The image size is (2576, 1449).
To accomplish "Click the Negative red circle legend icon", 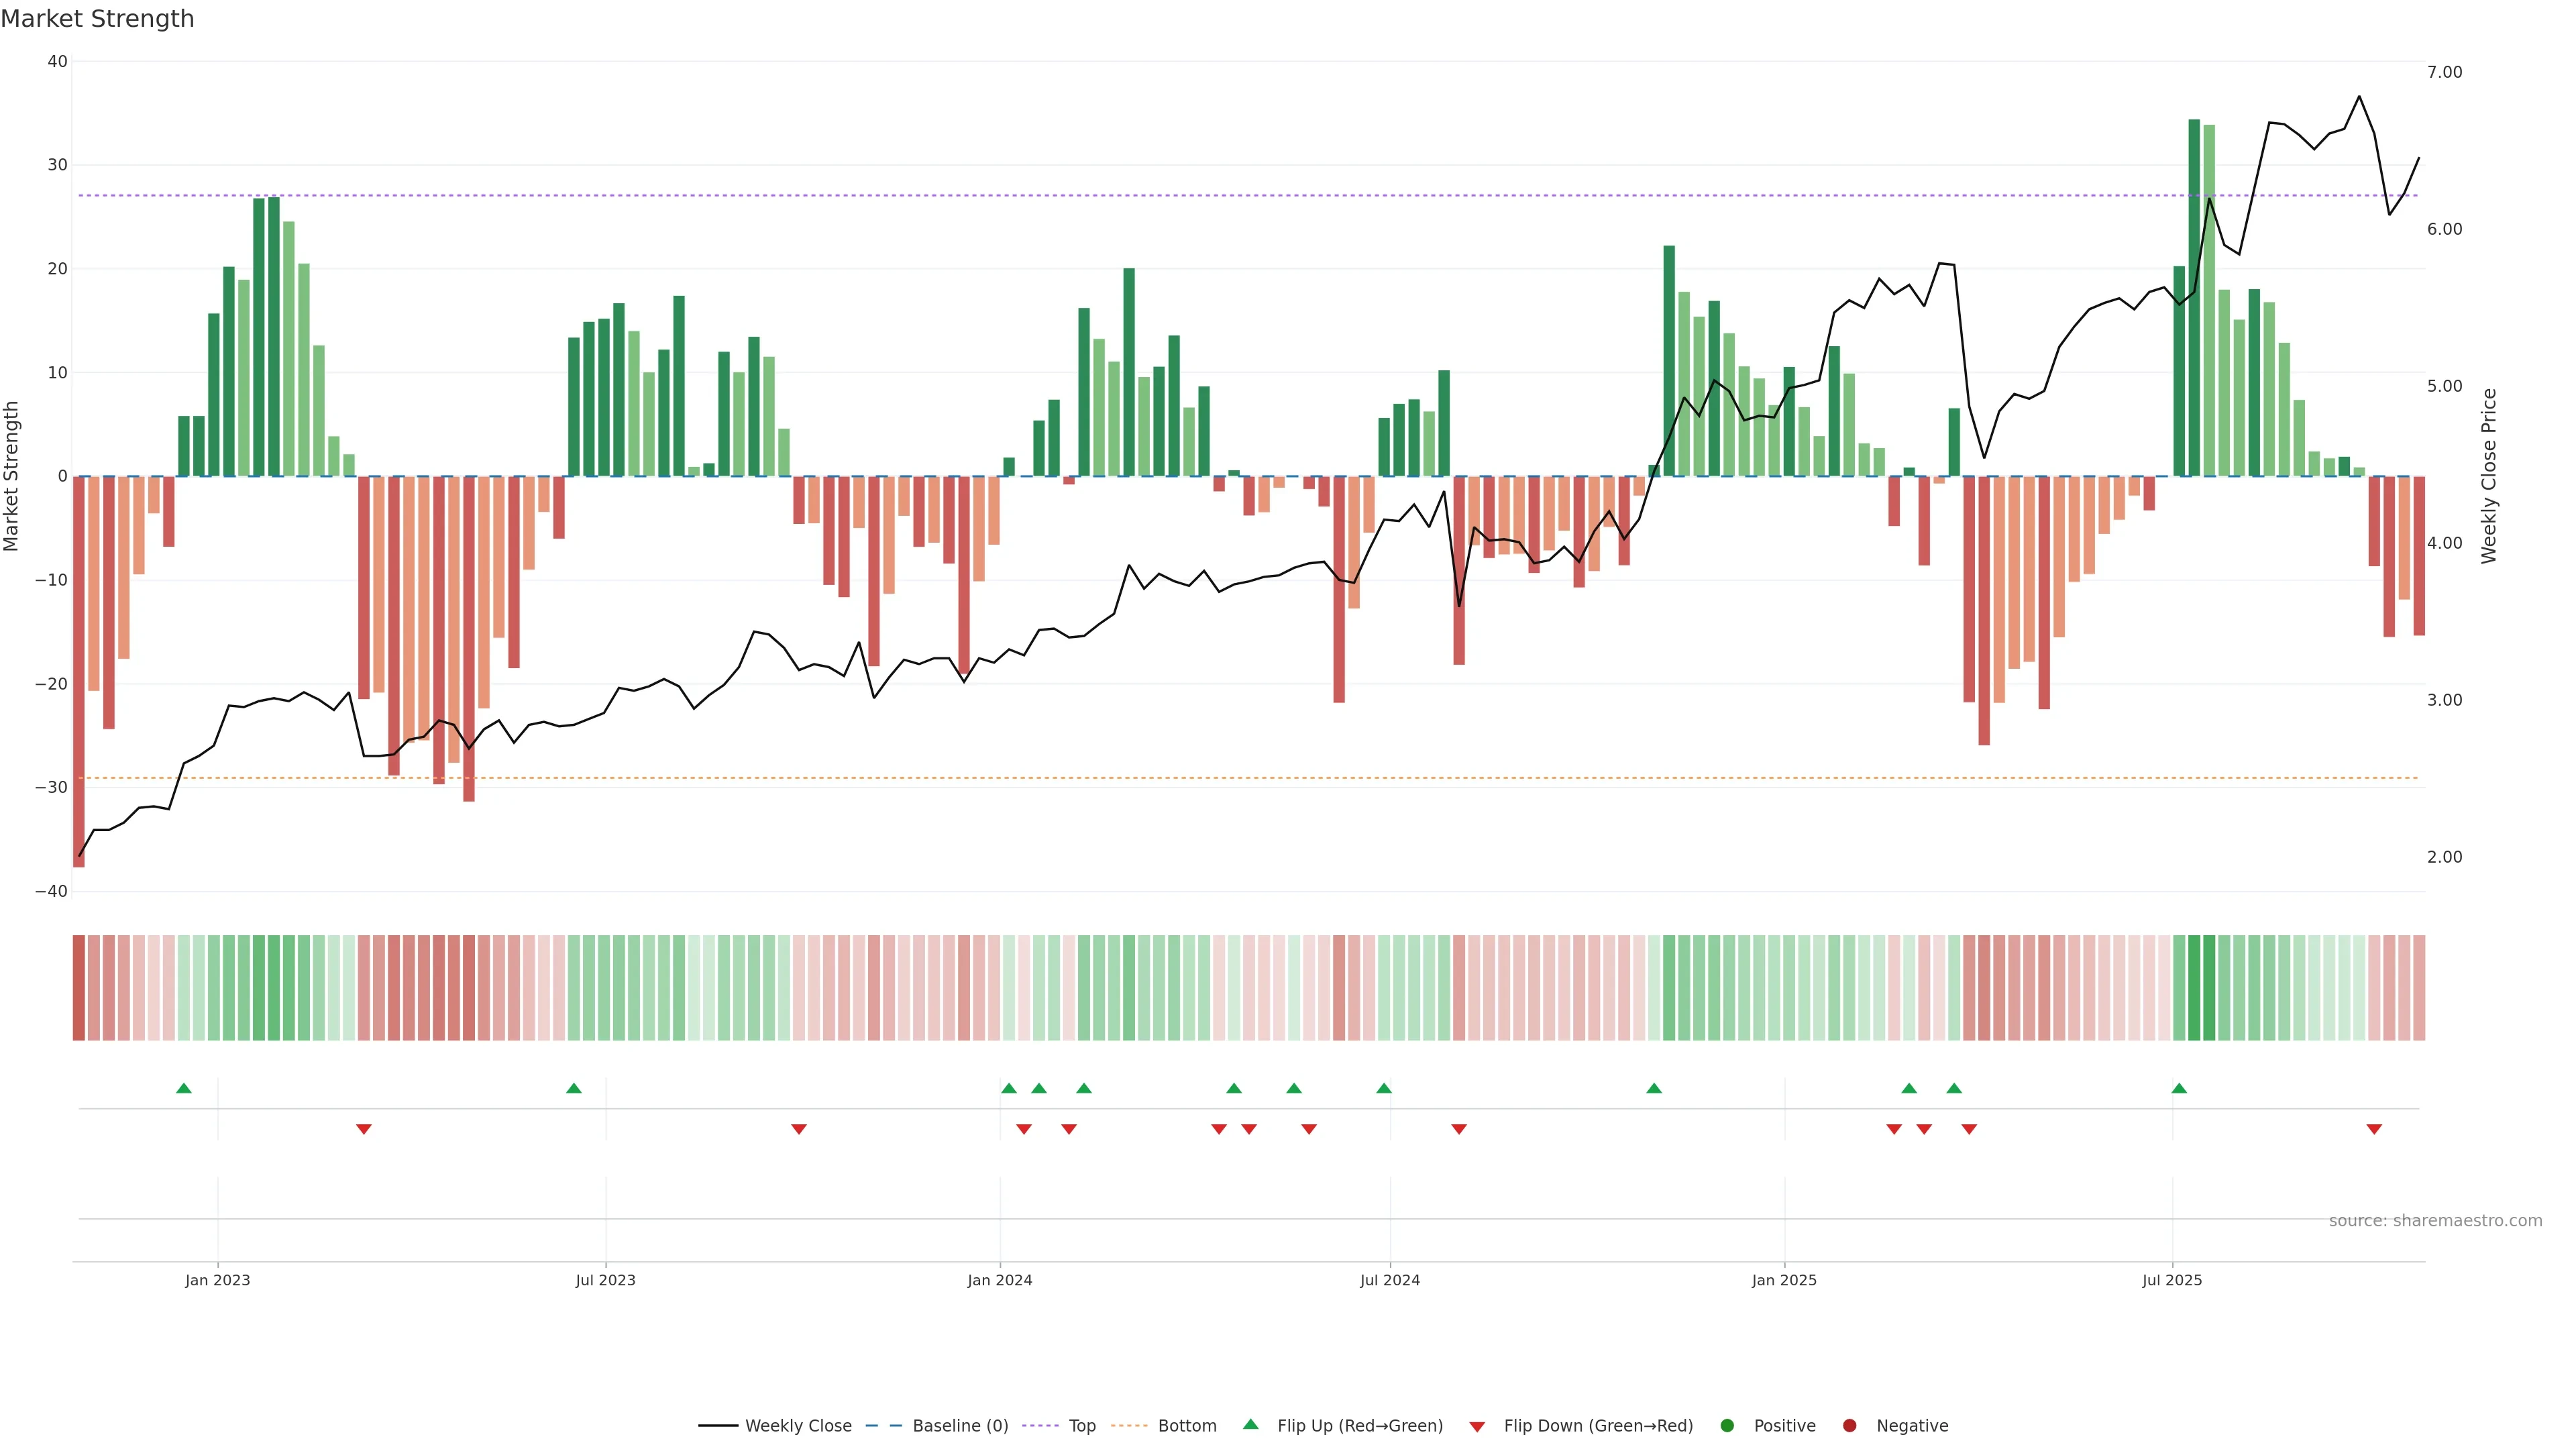I will (x=1849, y=1426).
